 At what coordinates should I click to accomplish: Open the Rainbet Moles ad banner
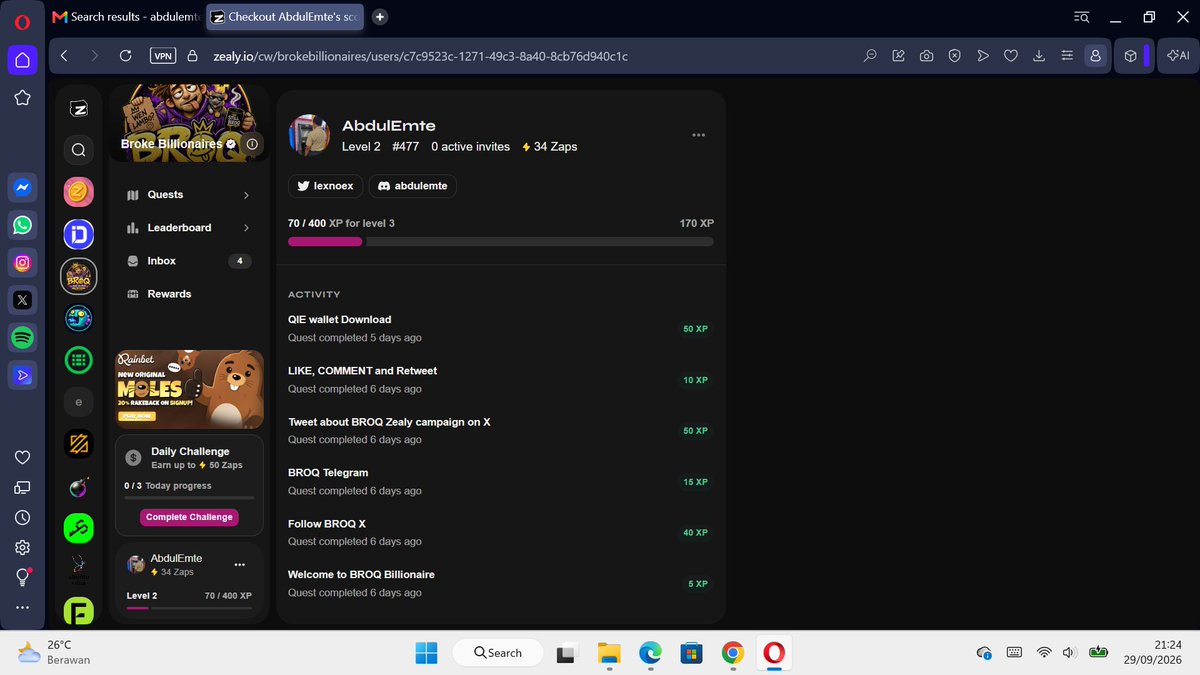(x=189, y=389)
